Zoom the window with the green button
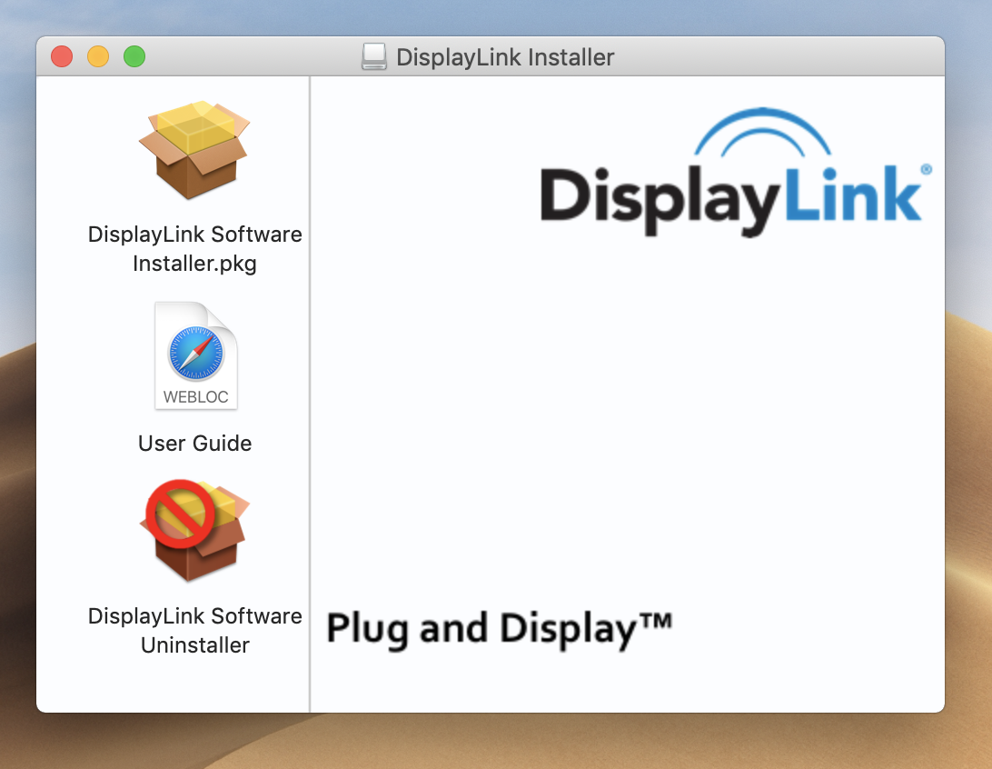The image size is (992, 769). (x=134, y=56)
